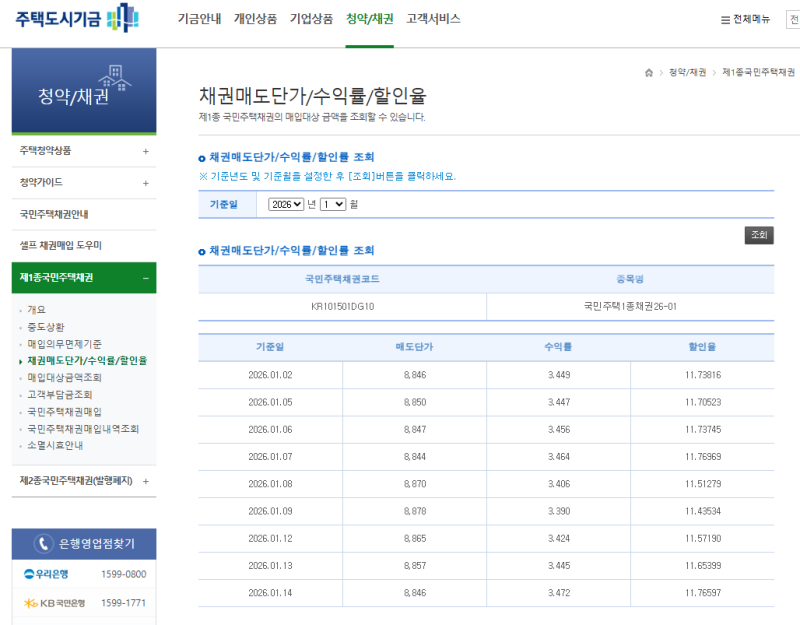
Task: Open 개인상품 top menu
Action: click(x=255, y=19)
